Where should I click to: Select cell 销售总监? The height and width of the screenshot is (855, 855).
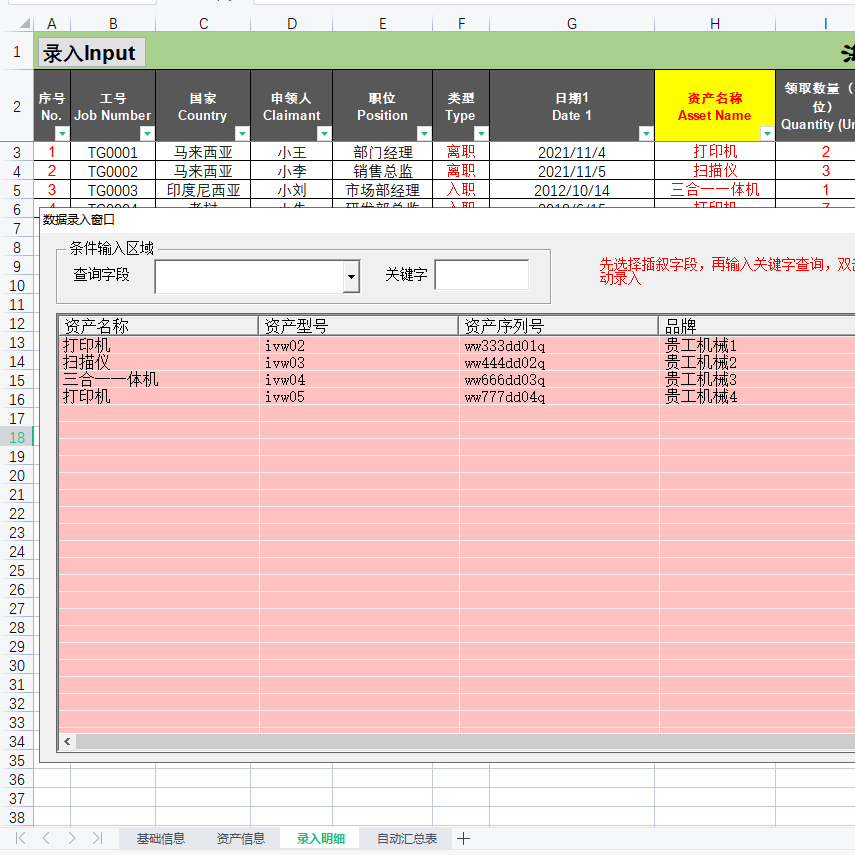coord(382,171)
